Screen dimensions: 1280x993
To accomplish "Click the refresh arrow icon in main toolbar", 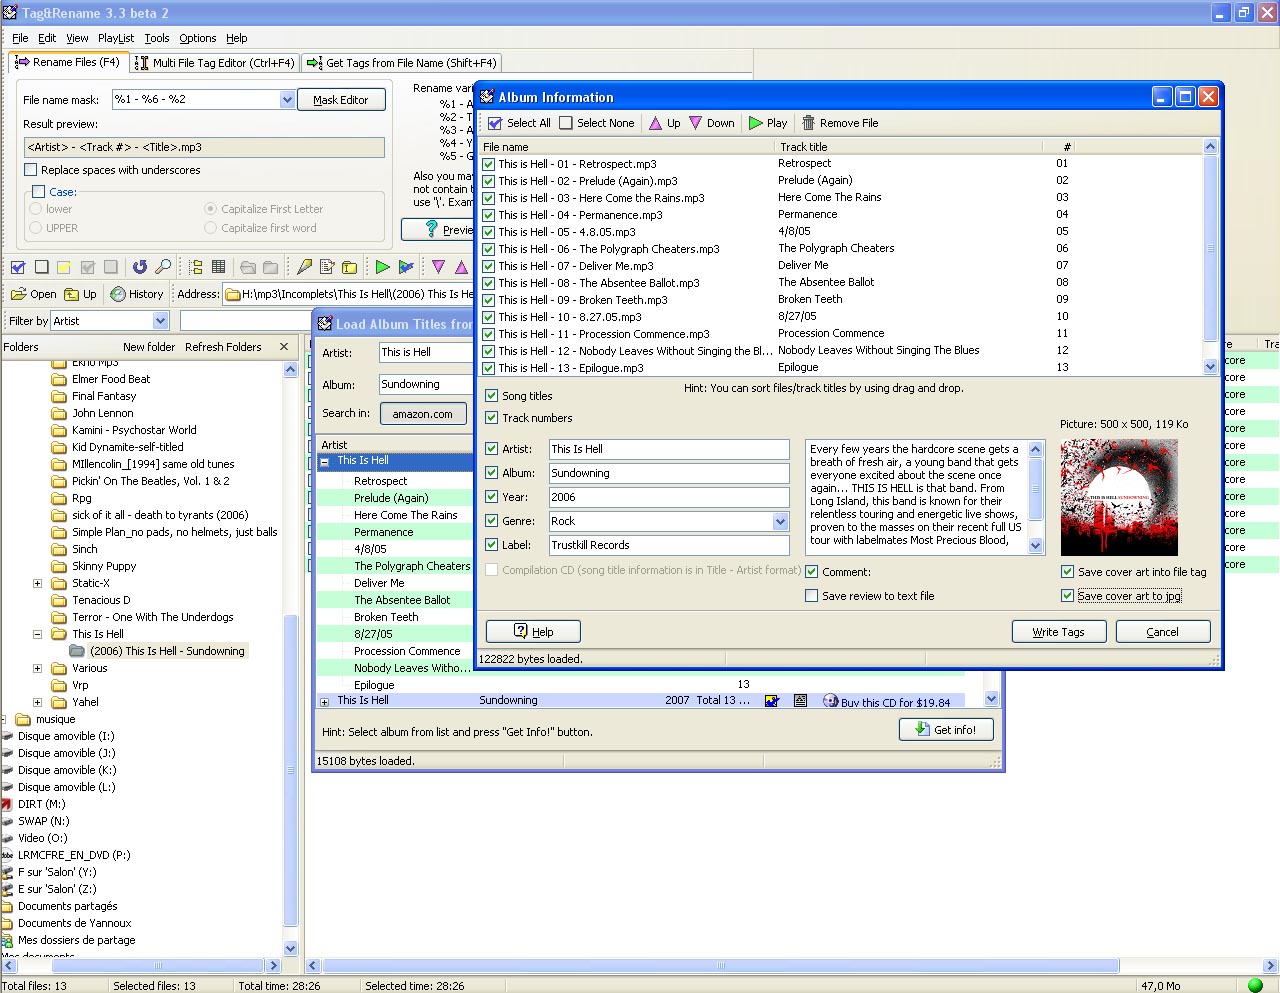I will point(139,267).
